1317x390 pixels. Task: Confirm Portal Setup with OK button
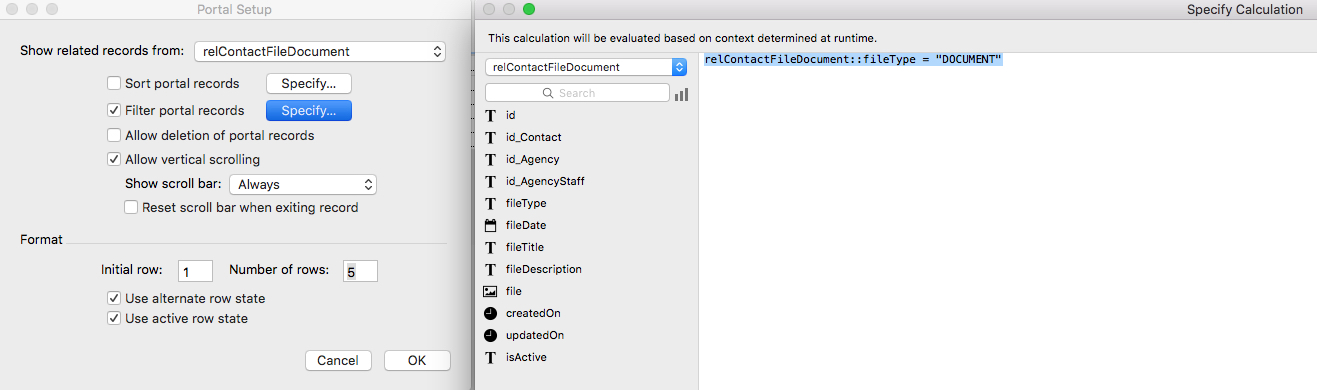(417, 360)
